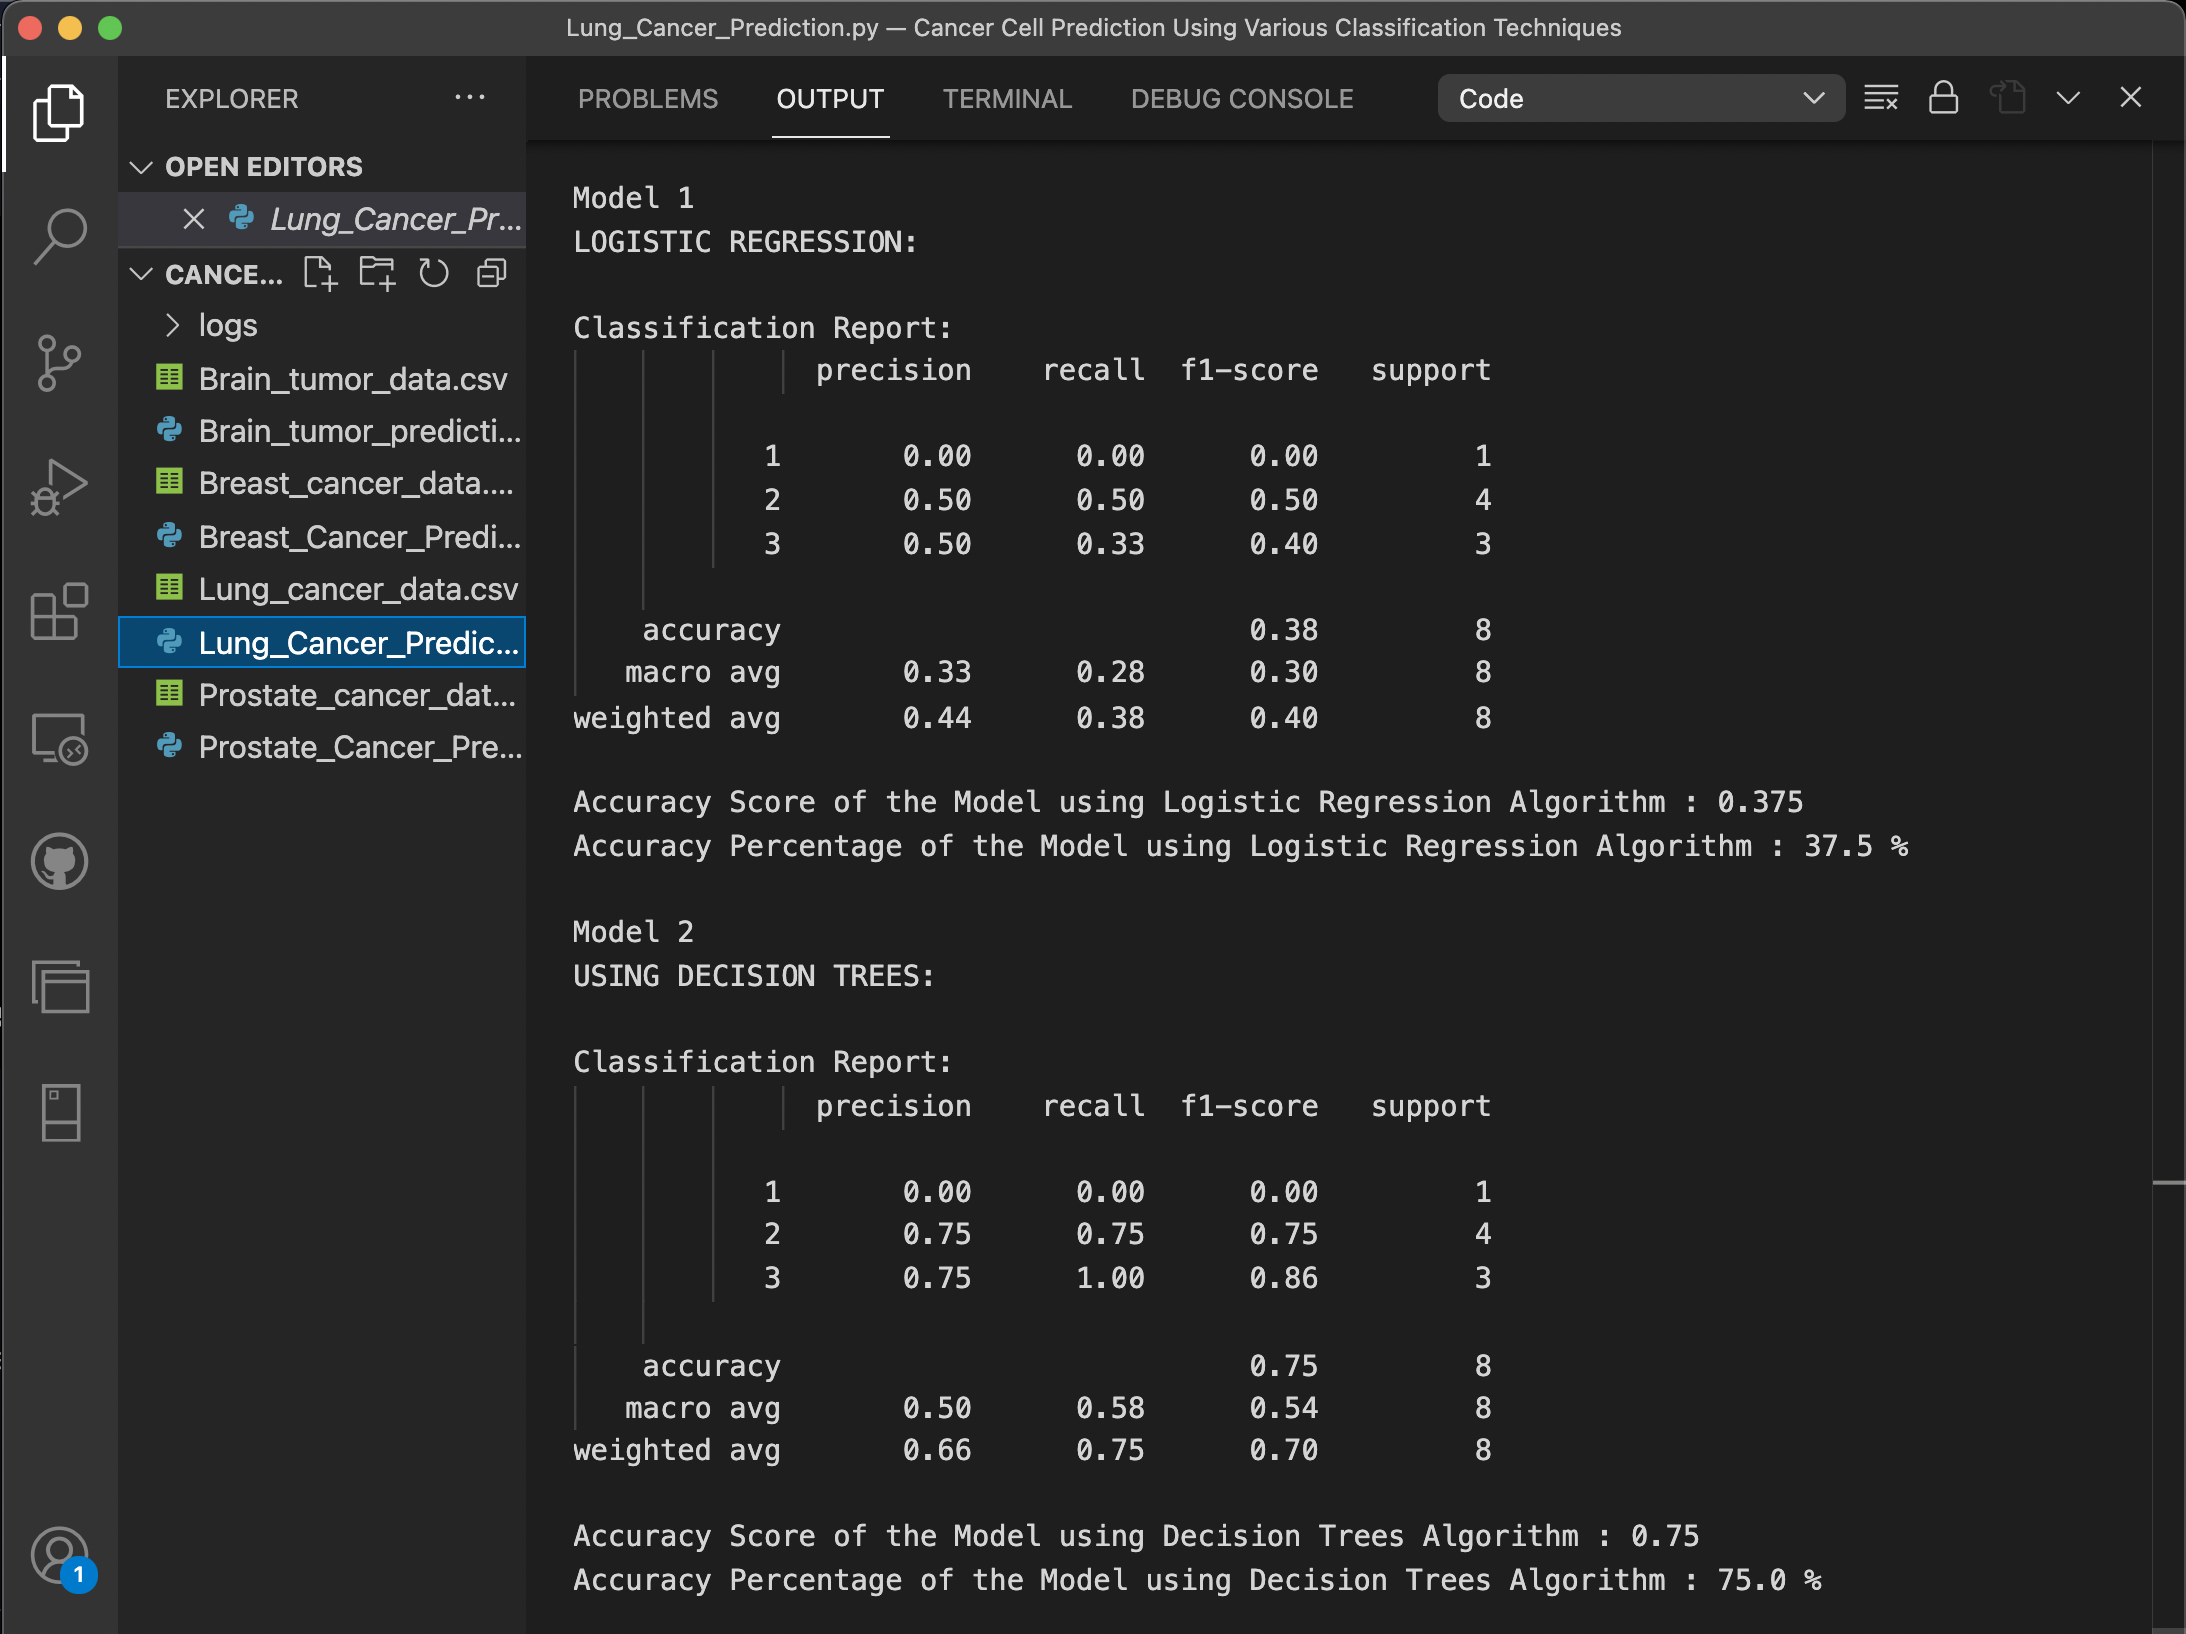This screenshot has height=1634, width=2186.
Task: Open the Extensions view
Action: (59, 612)
